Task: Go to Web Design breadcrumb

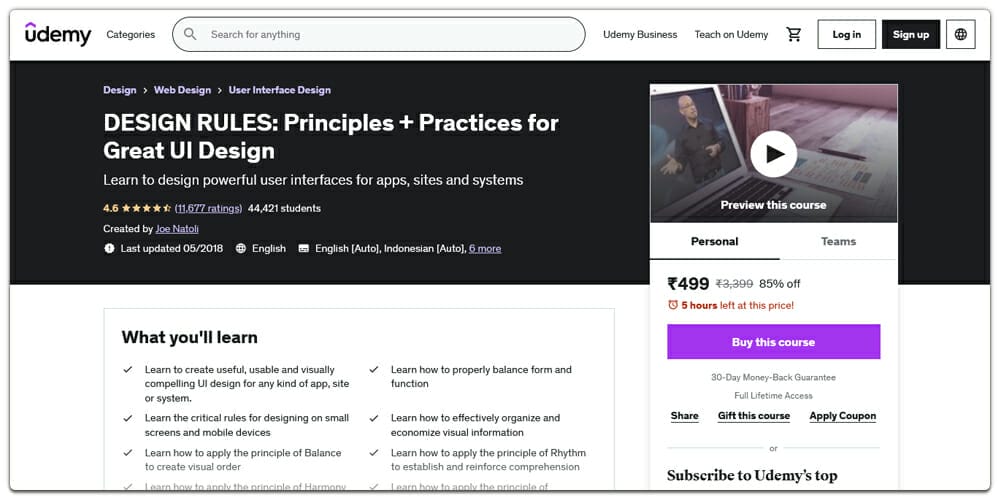Action: click(x=182, y=90)
